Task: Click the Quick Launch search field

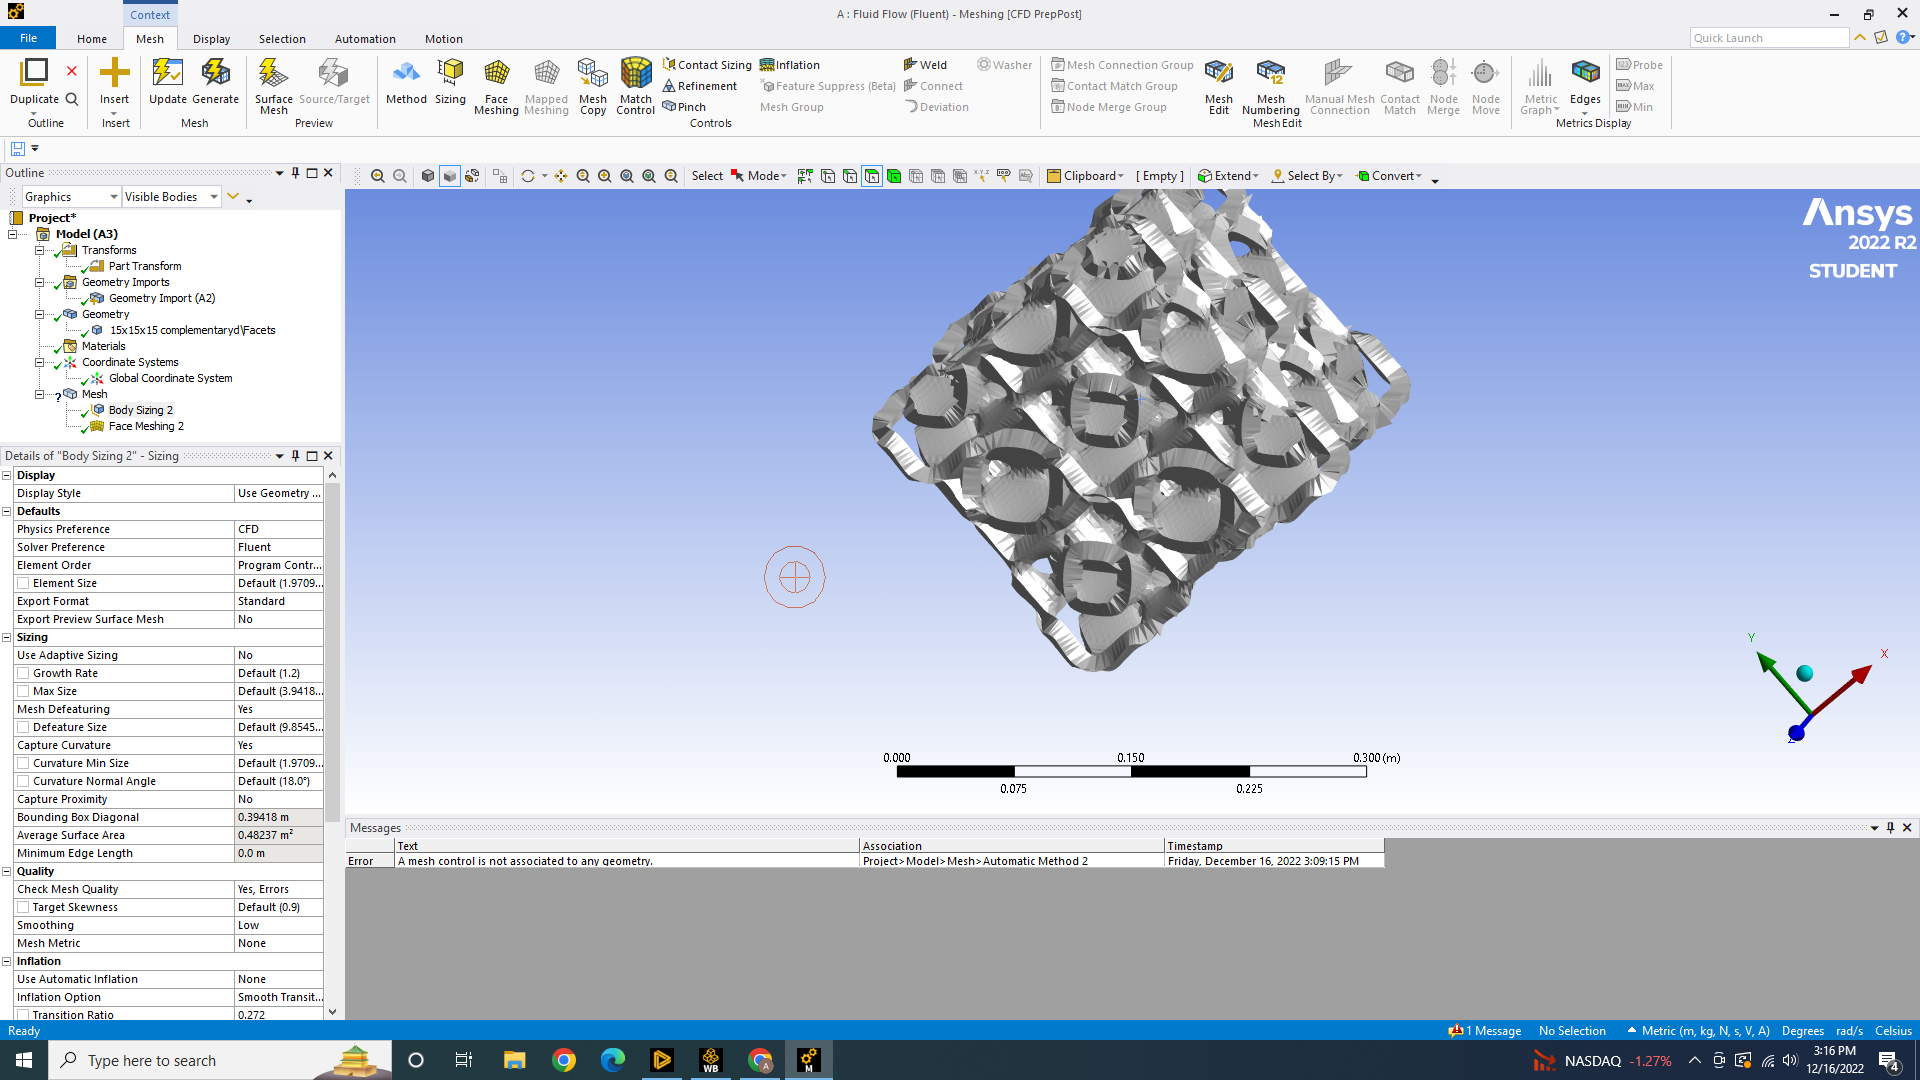Action: [1769, 38]
